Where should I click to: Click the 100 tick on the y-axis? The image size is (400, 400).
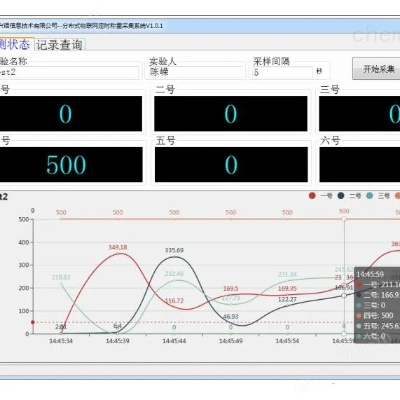(24, 311)
